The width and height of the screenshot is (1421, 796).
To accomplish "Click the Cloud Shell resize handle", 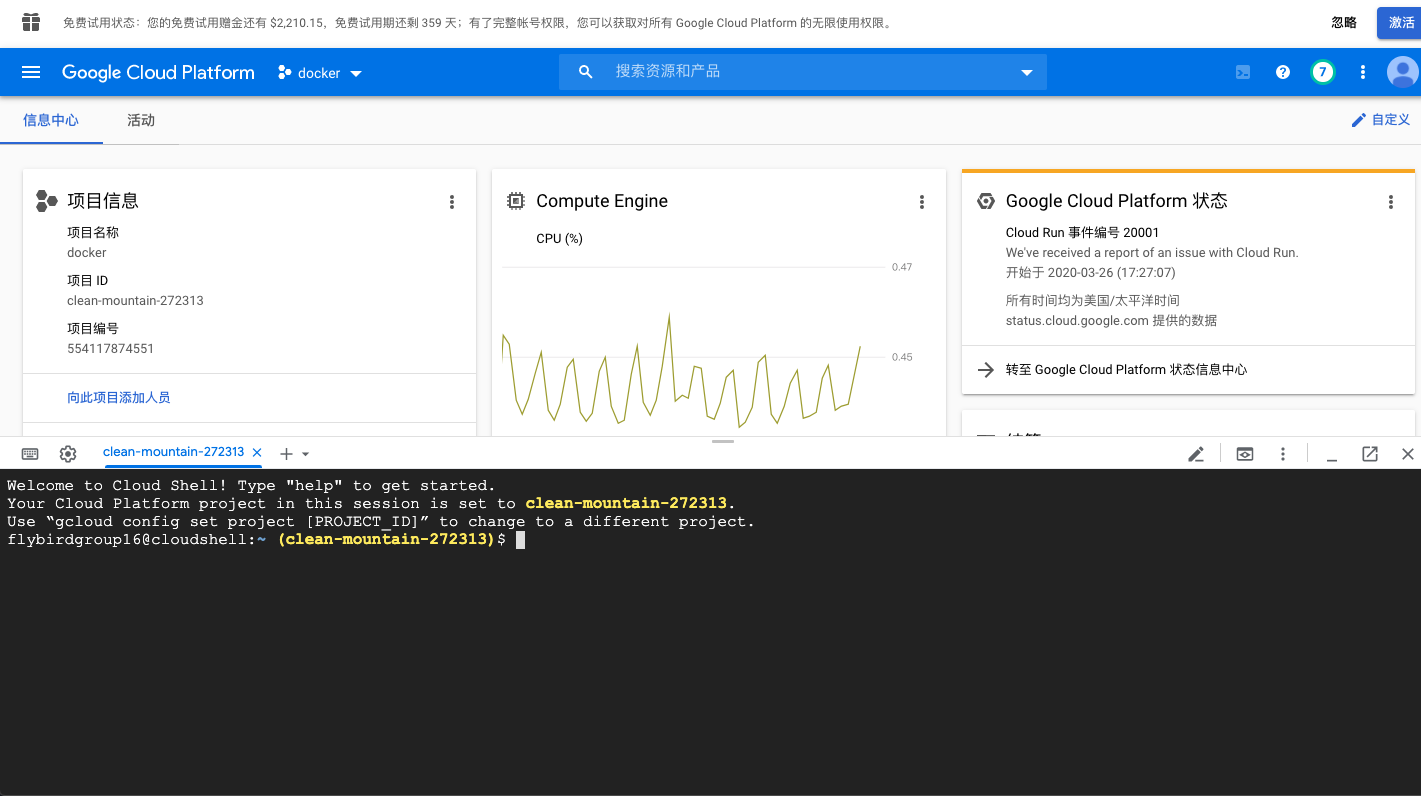I will point(723,441).
